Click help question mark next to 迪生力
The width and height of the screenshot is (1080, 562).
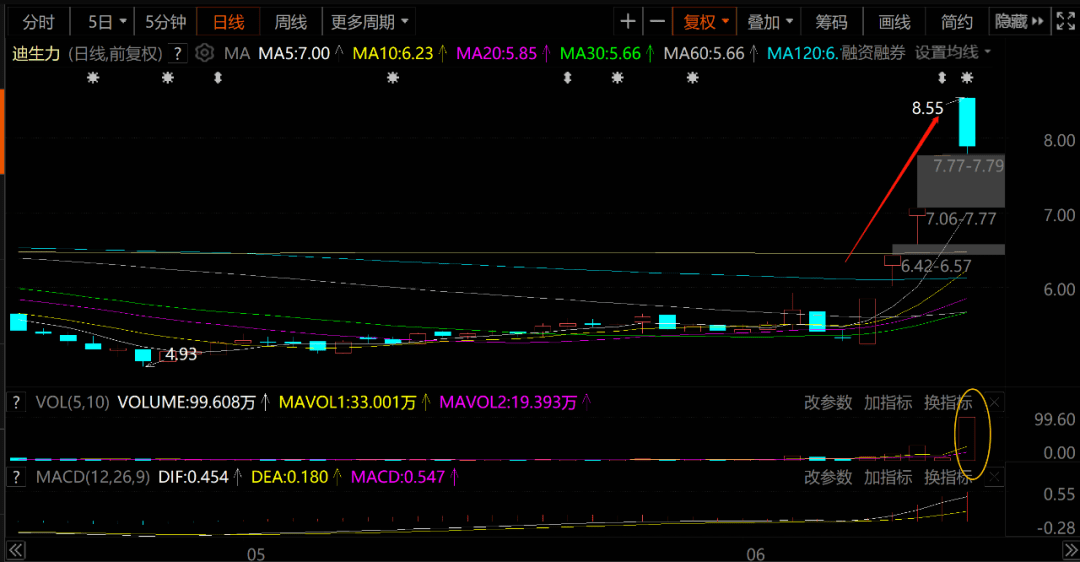coord(178,53)
